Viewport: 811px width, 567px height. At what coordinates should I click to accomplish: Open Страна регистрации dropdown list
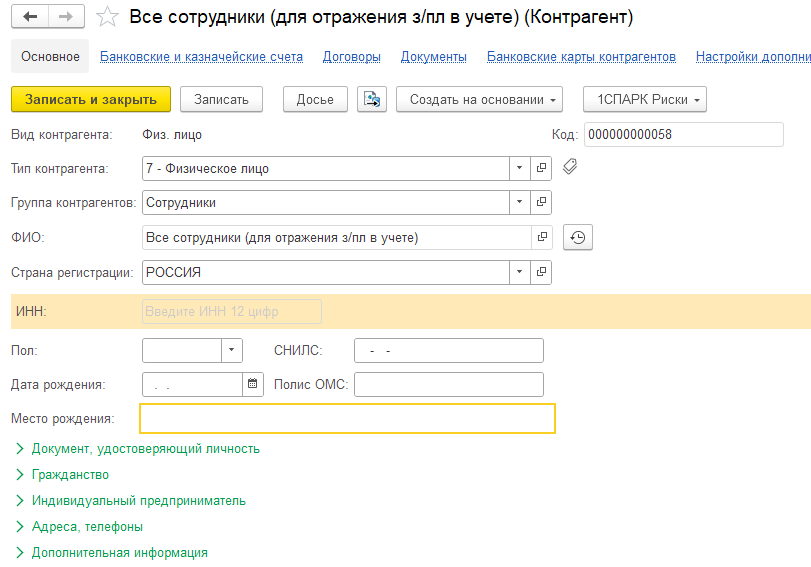pos(519,272)
